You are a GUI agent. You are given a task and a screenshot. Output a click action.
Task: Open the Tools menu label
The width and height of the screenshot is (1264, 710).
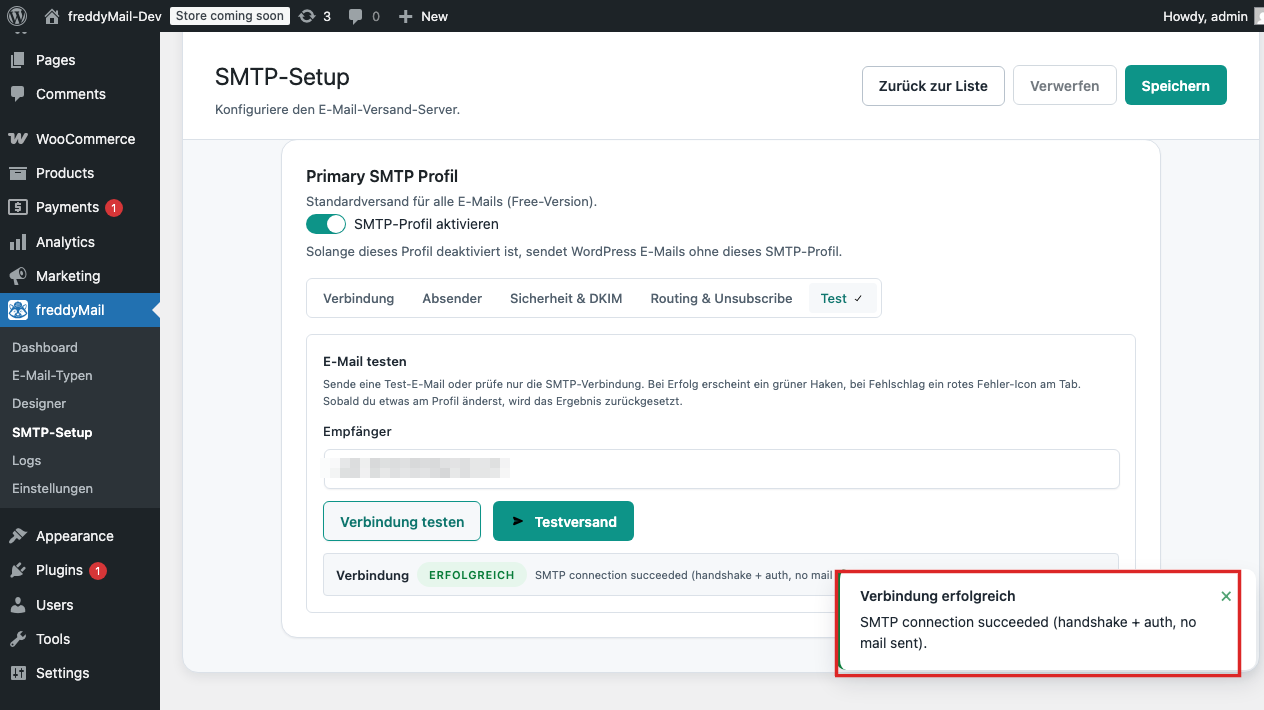click(x=53, y=639)
